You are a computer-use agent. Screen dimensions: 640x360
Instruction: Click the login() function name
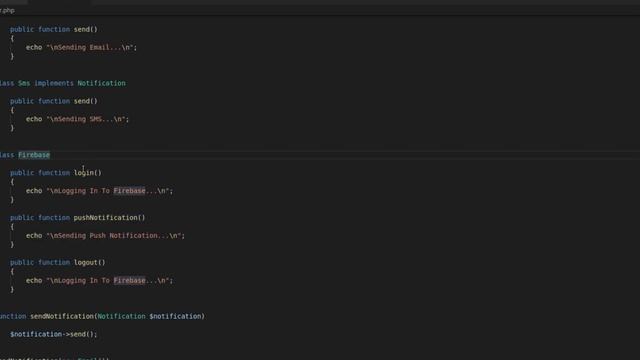click(x=88, y=173)
